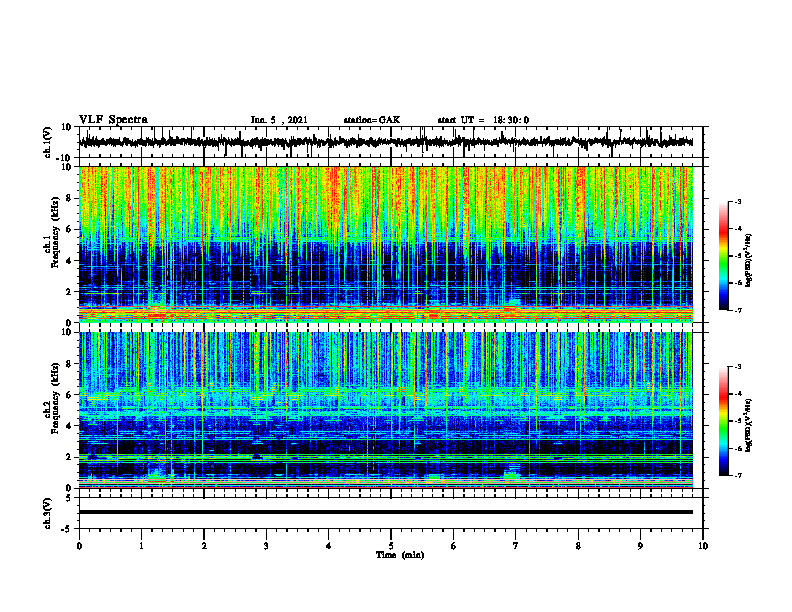Click the 8 kHz tick label on ch.2 frequency axis
792x612 pixels.
70,364
